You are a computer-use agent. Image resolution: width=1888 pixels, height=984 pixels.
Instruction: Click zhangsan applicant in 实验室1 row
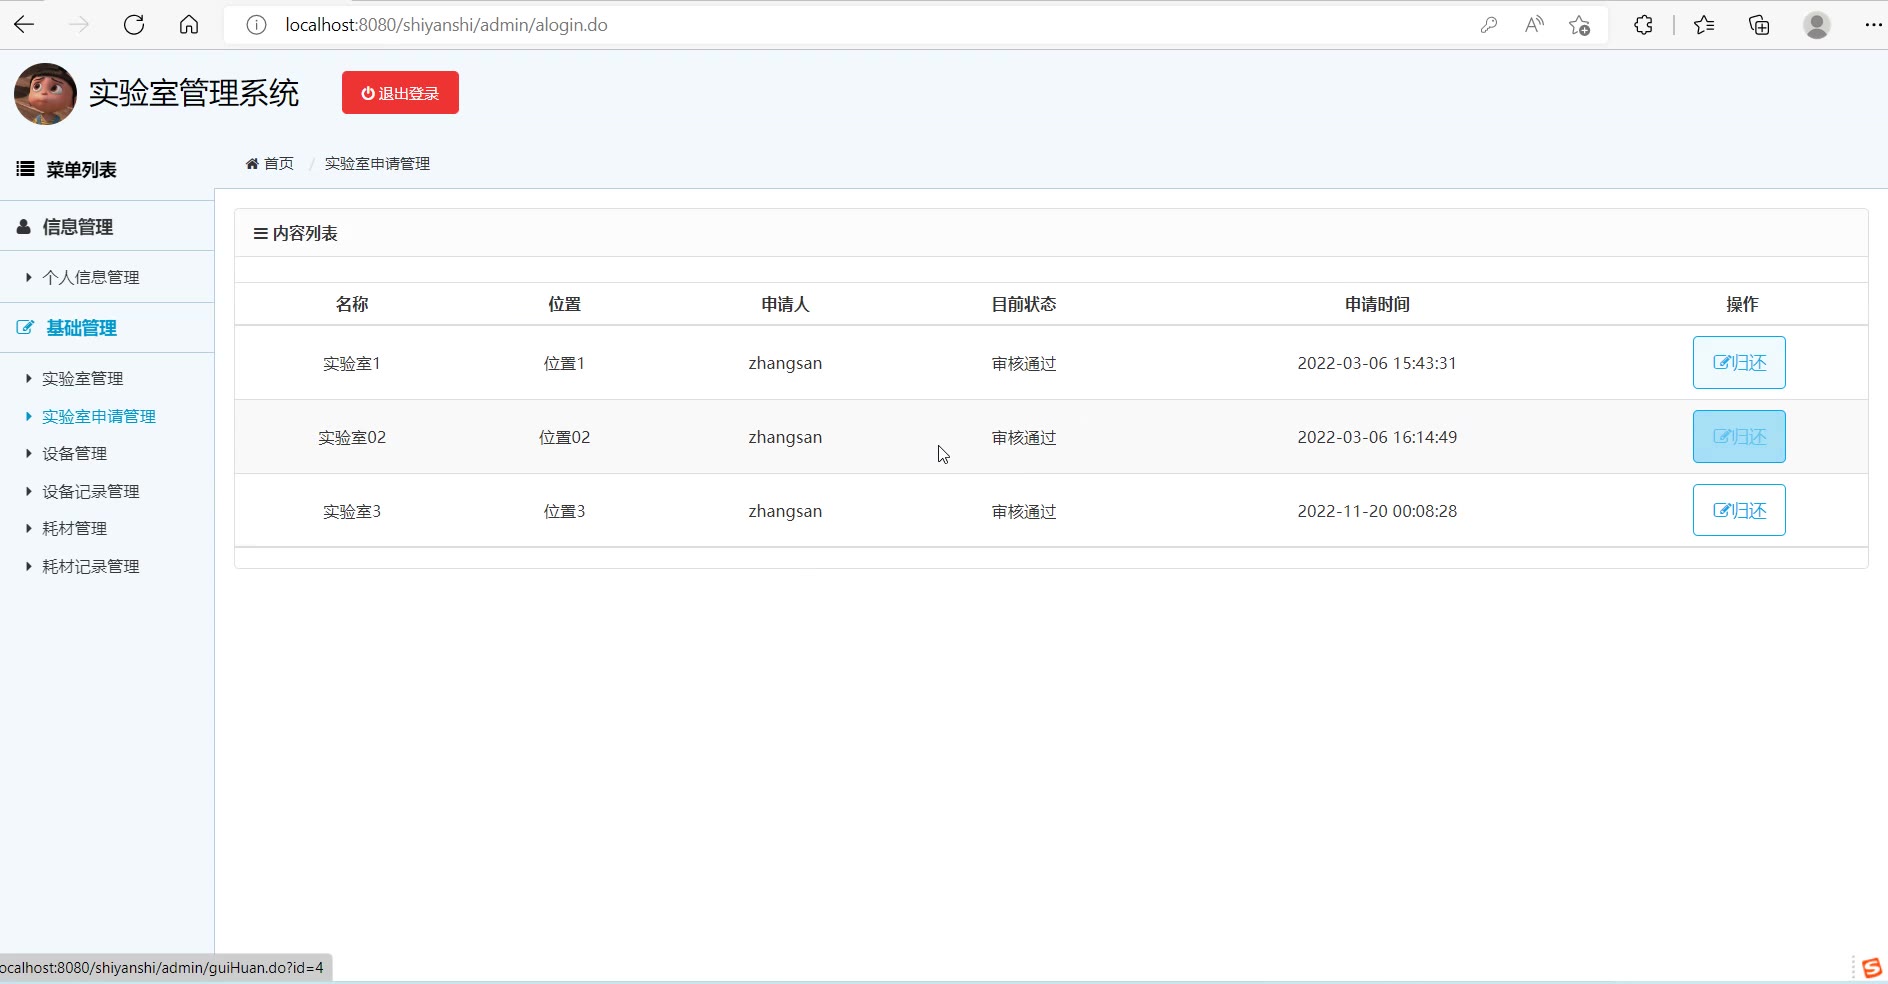pyautogui.click(x=785, y=363)
